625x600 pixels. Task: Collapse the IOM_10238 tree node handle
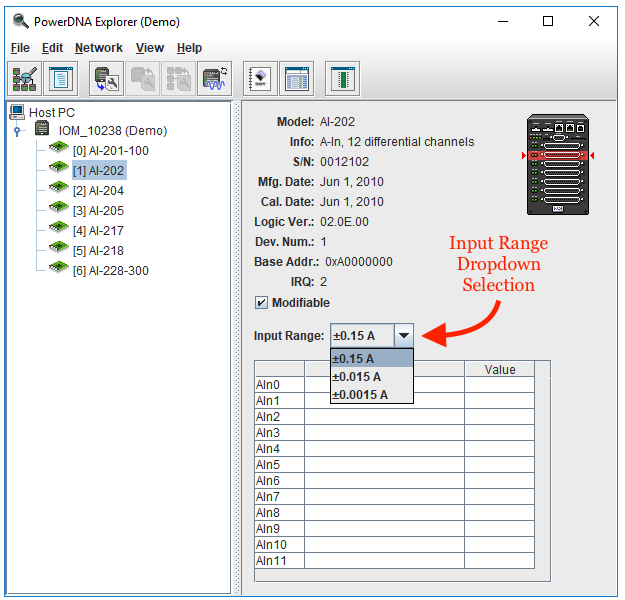pos(17,131)
